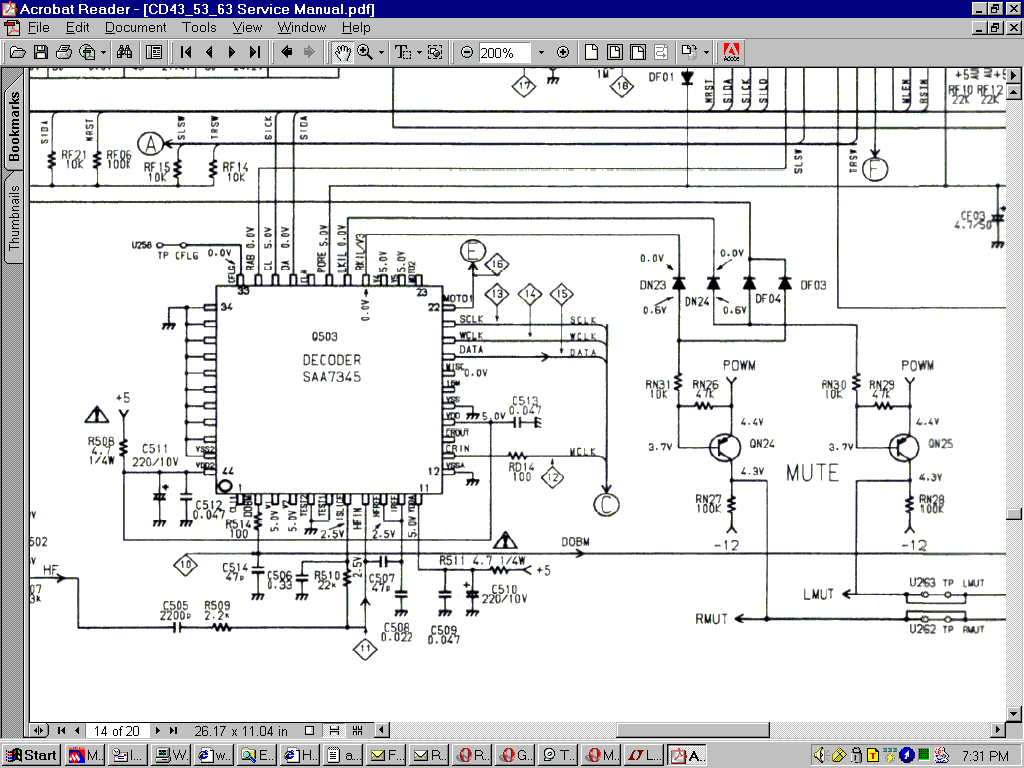Go to previous page in toolbar
The width and height of the screenshot is (1024, 768).
209,52
